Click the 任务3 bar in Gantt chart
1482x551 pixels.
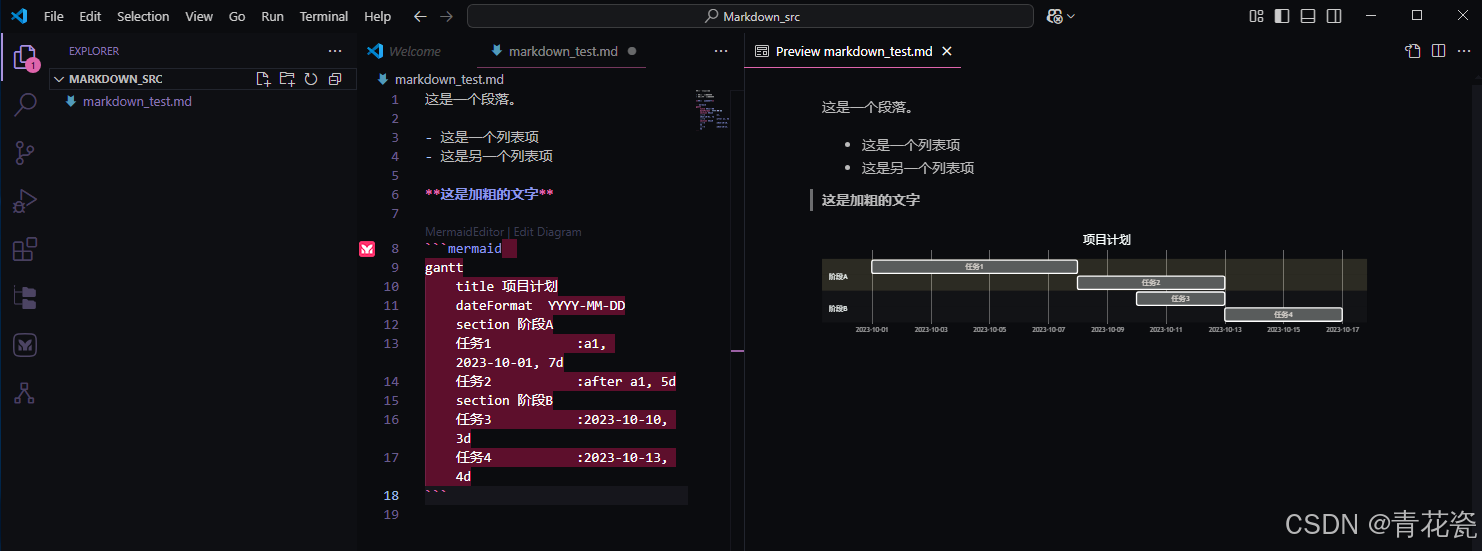pyautogui.click(x=1180, y=299)
